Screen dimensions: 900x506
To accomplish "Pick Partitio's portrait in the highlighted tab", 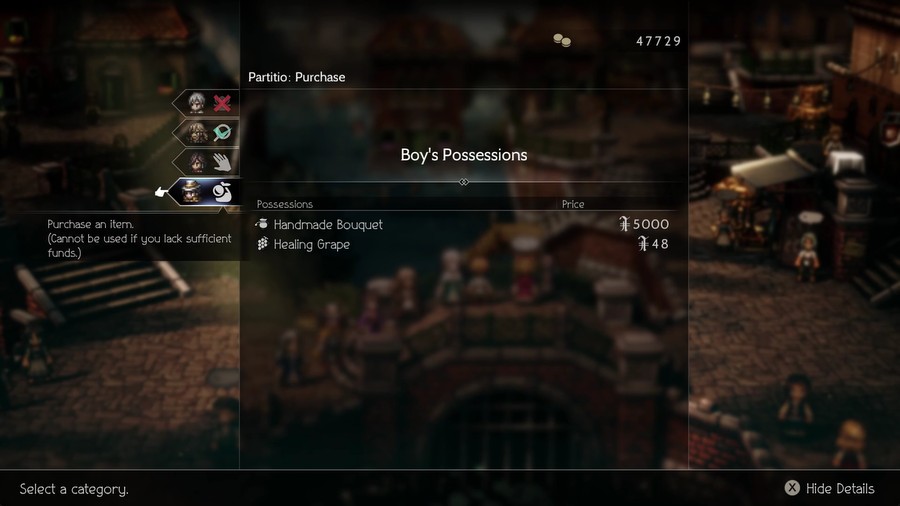I will click(x=191, y=192).
